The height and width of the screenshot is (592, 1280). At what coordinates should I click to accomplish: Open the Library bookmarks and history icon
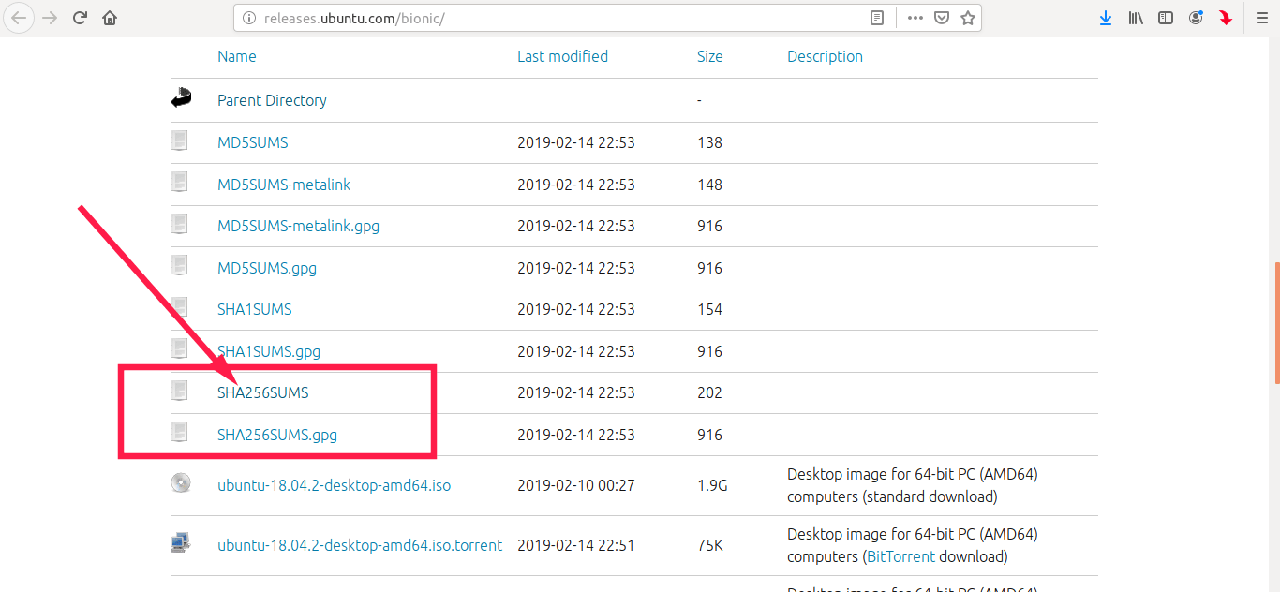pos(1135,18)
